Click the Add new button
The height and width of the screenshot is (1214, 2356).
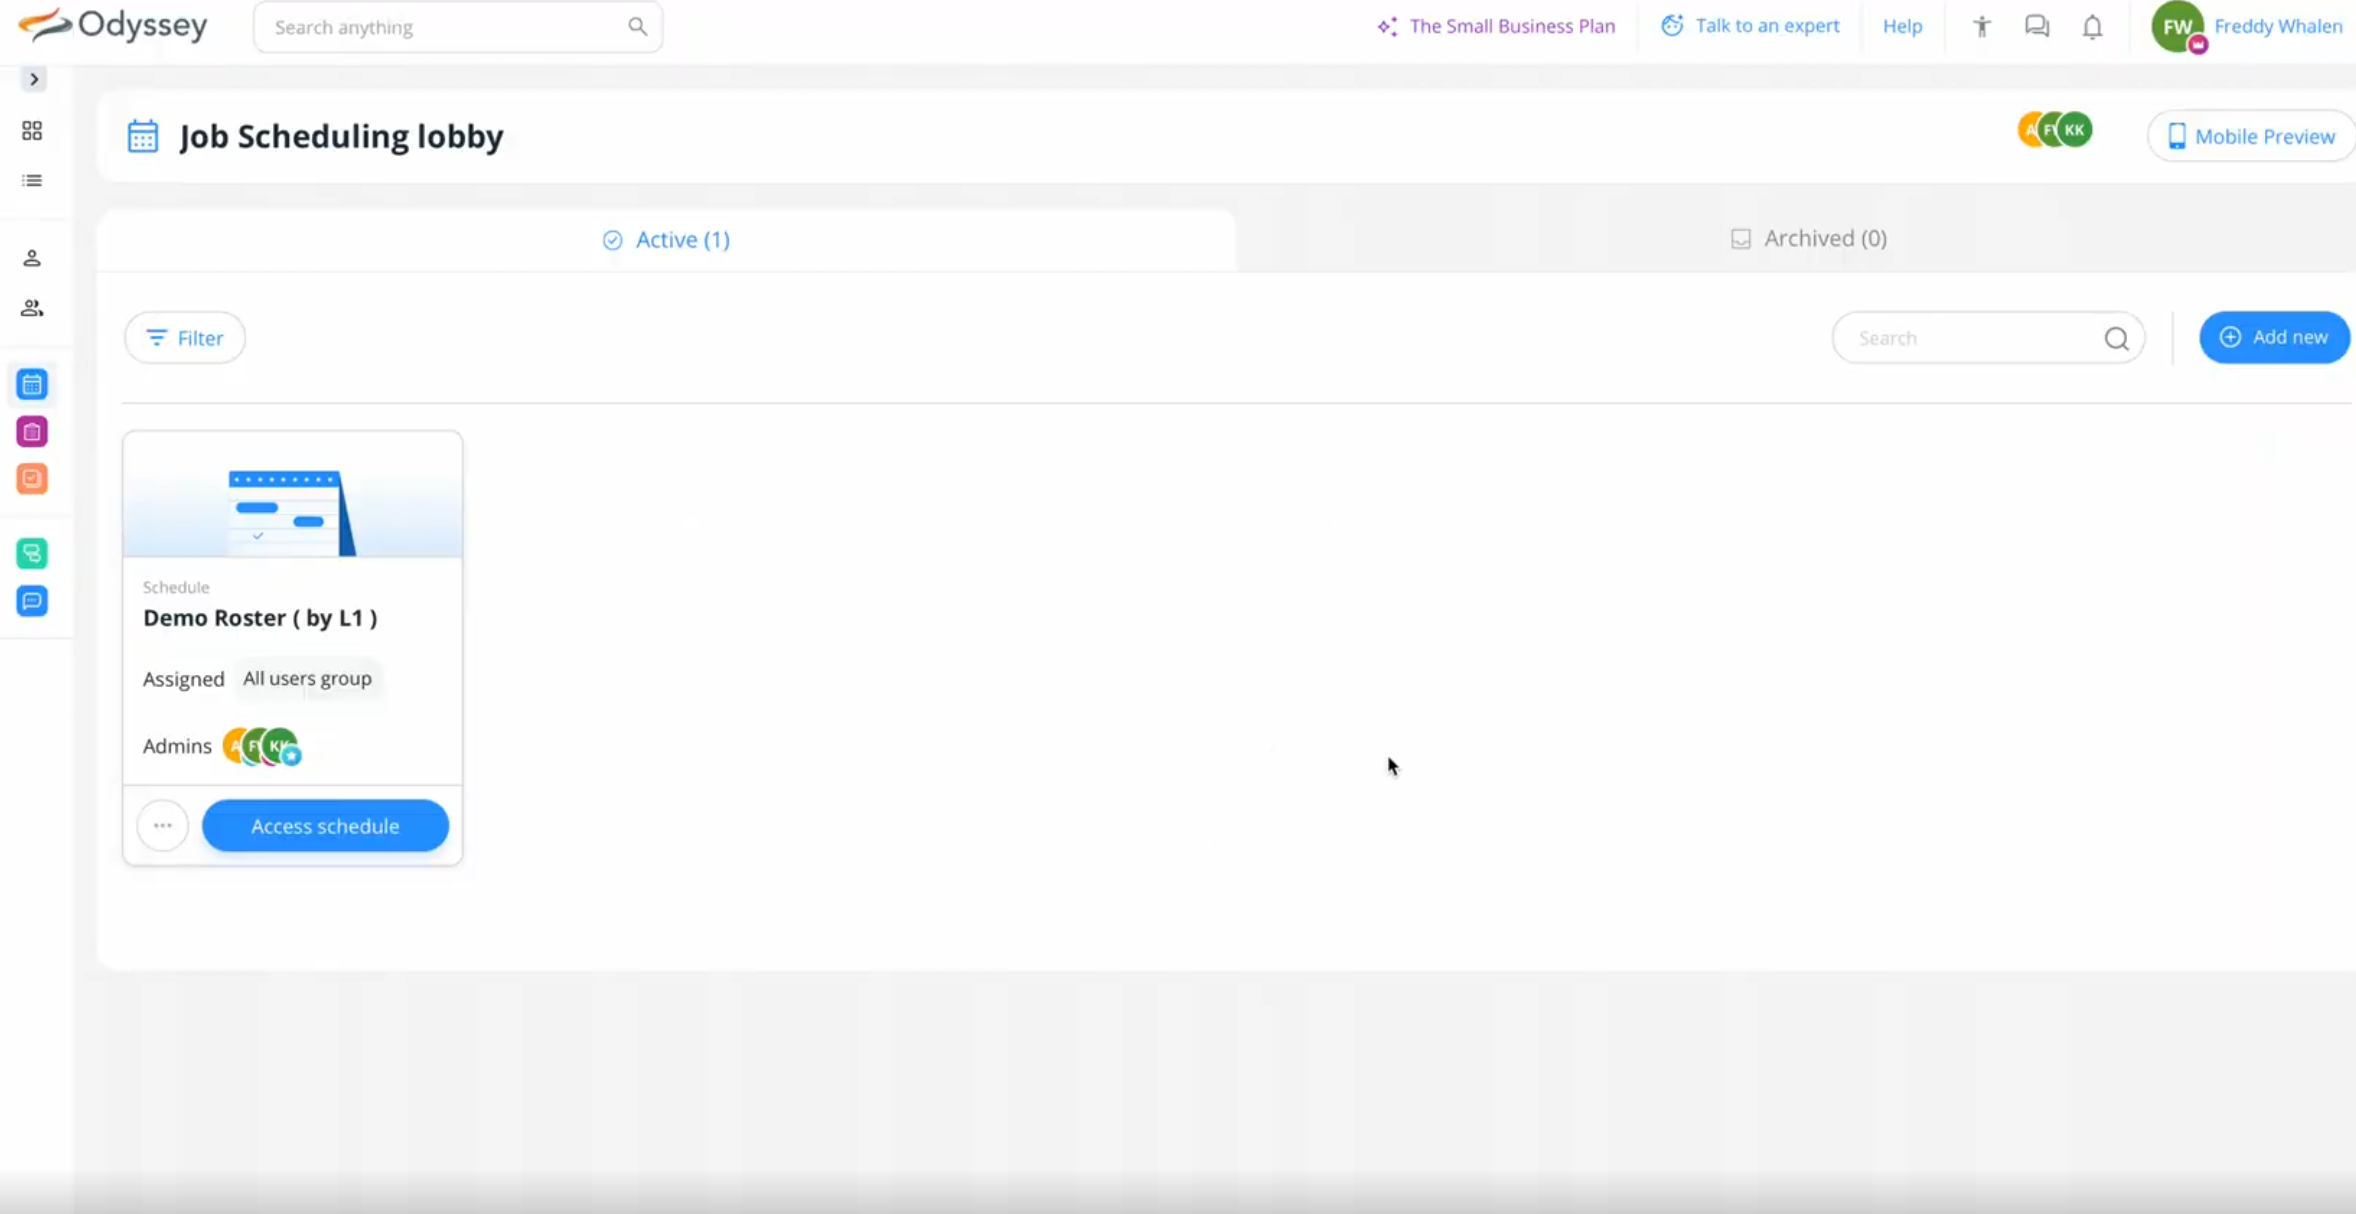click(2274, 338)
